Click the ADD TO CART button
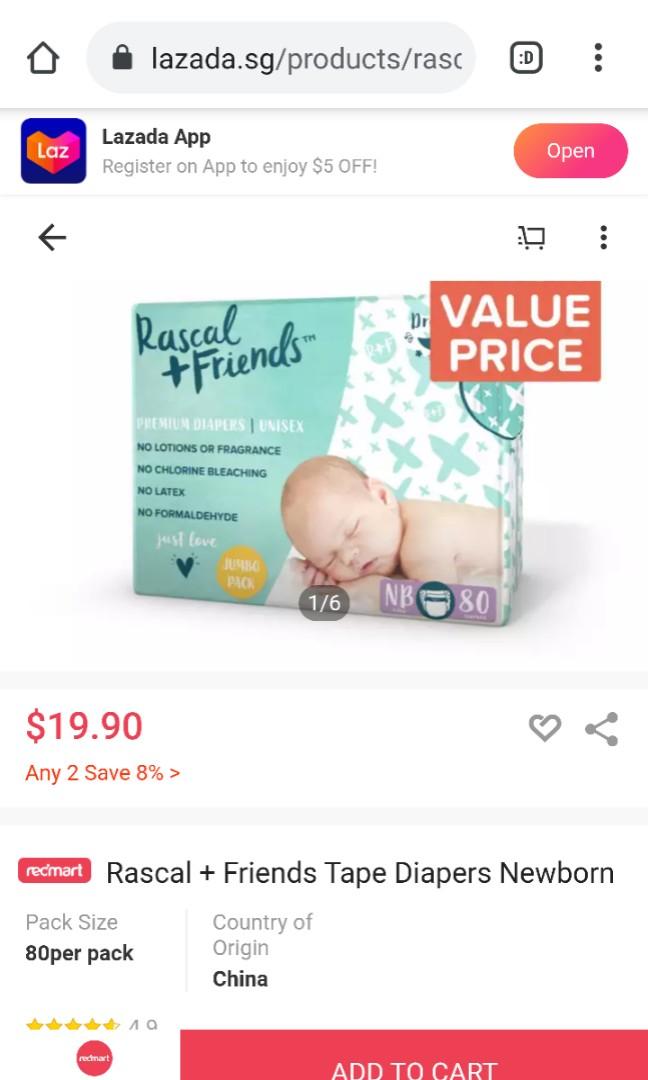This screenshot has height=1080, width=648. point(414,1055)
